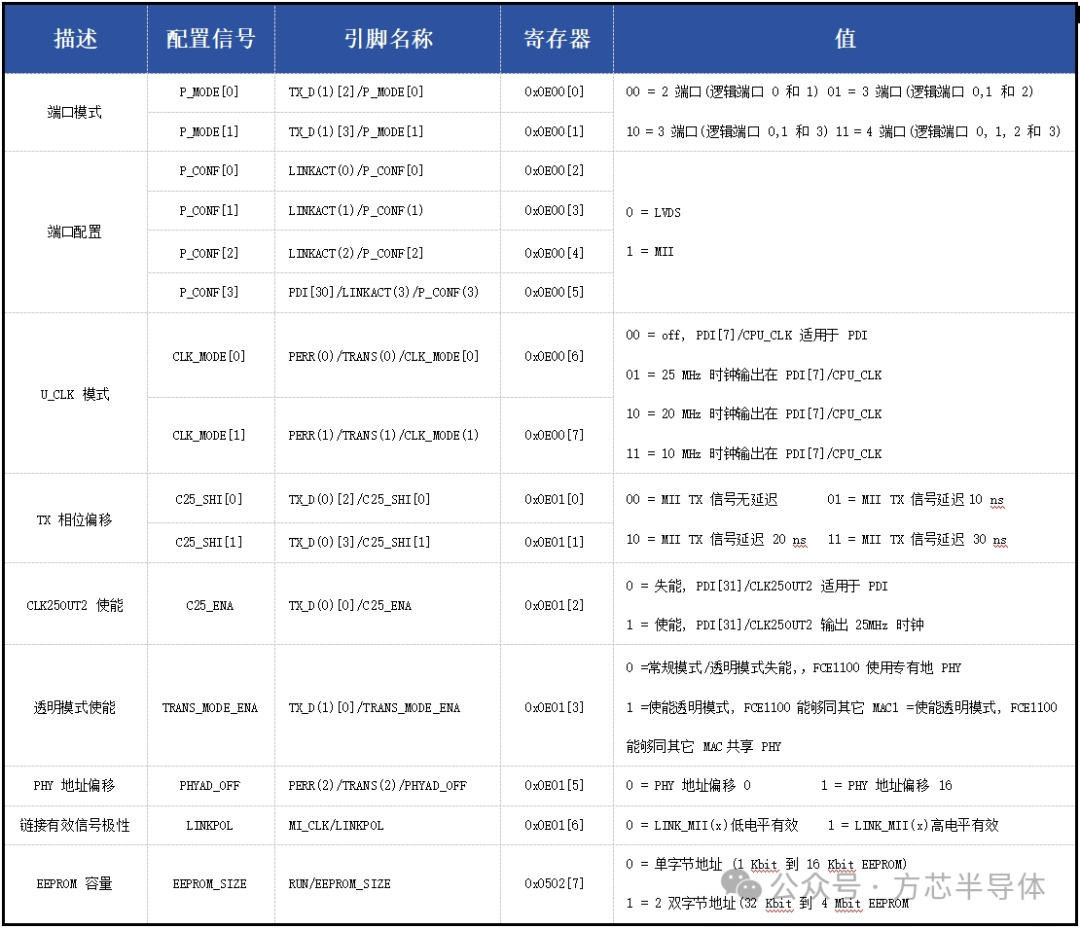Viewport: 1080px width, 929px height.
Task: Select register cell 0x0E01[2]
Action: (557, 605)
